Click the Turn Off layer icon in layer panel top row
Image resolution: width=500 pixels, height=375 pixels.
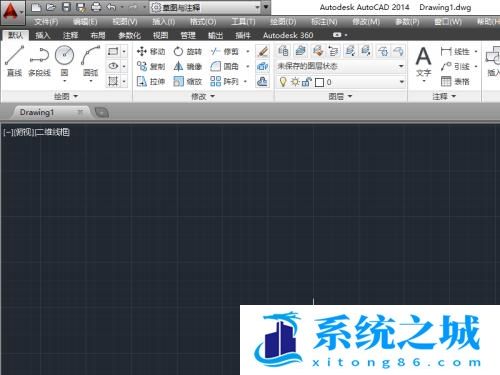(398, 51)
